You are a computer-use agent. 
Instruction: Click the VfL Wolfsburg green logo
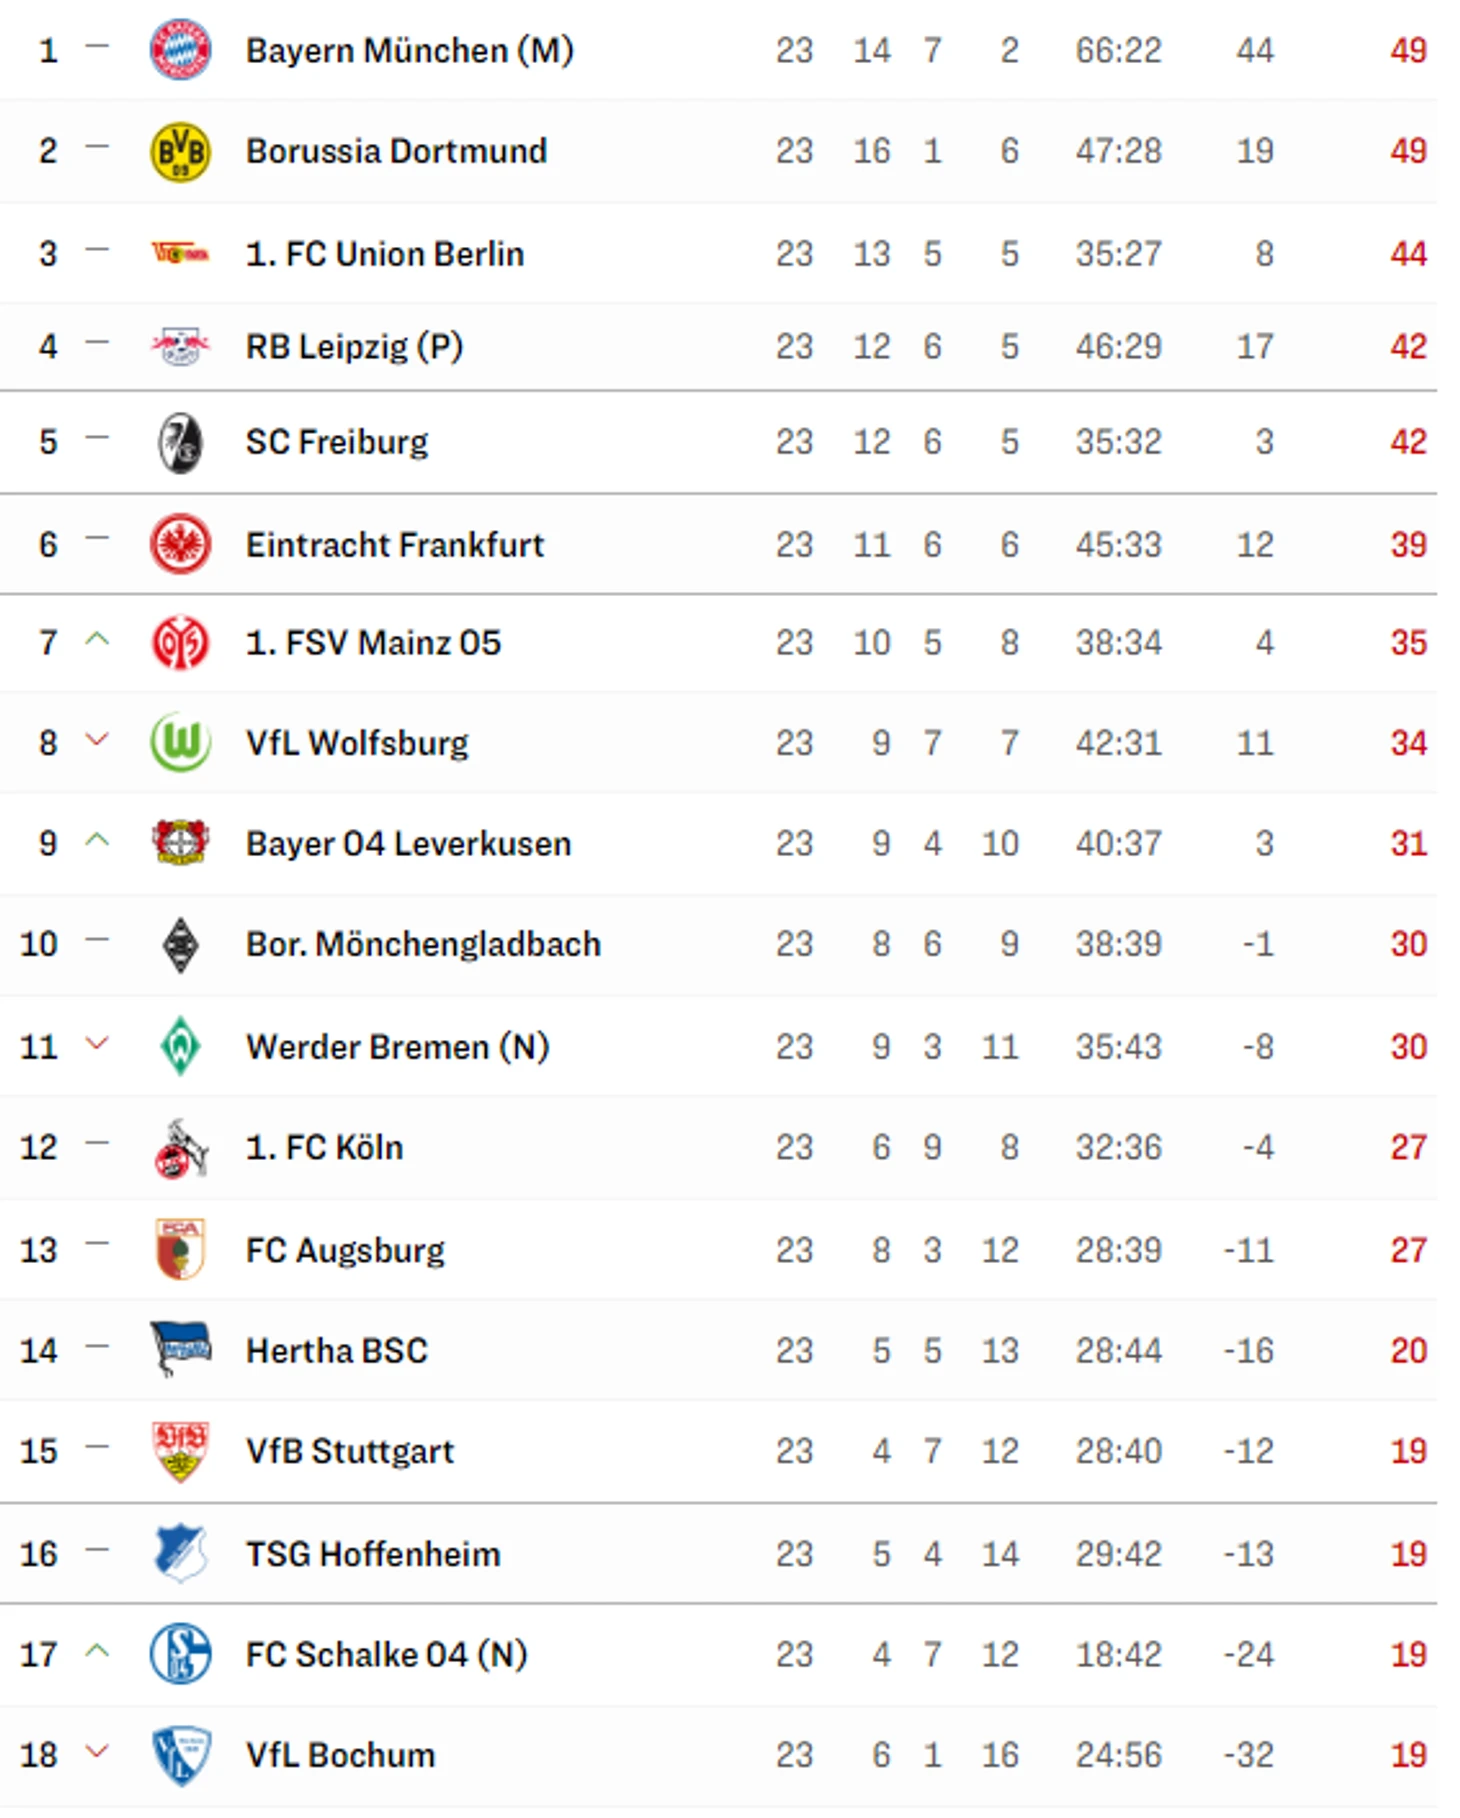pyautogui.click(x=180, y=743)
